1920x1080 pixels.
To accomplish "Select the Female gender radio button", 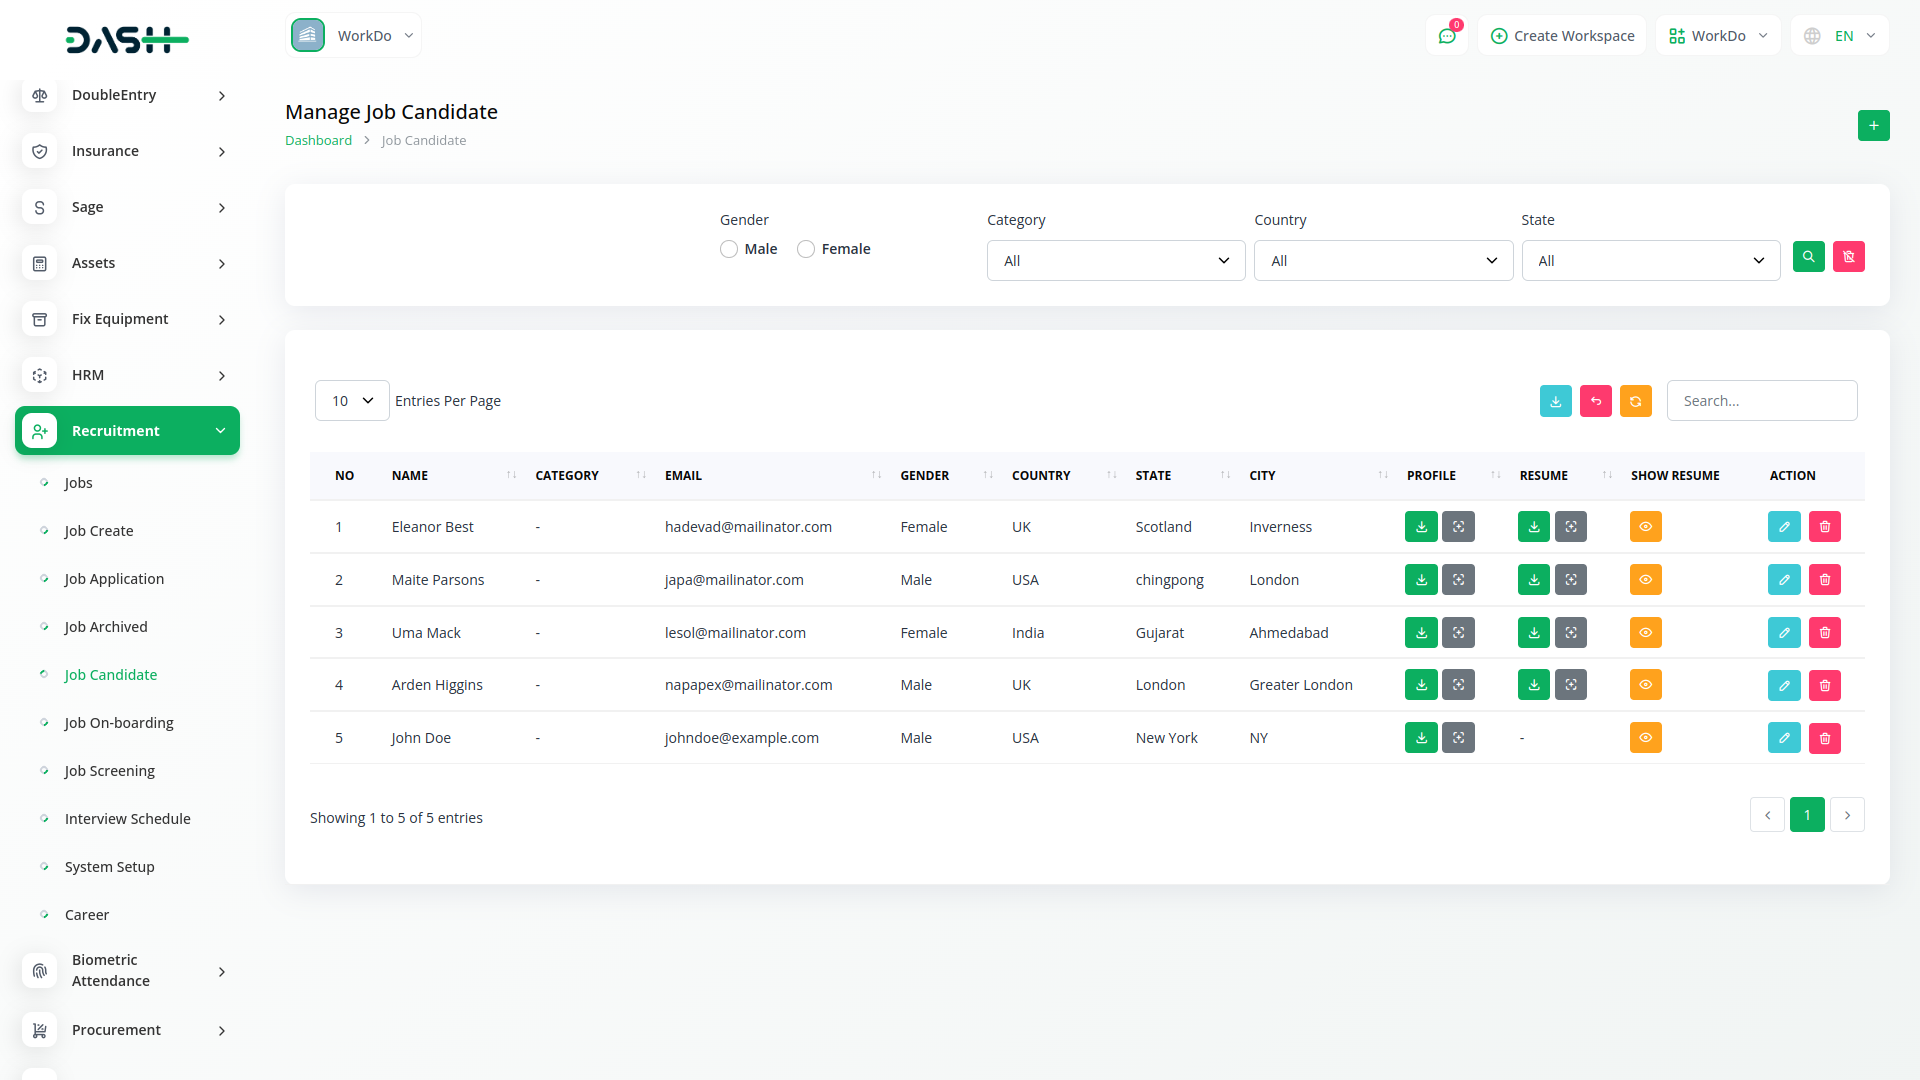I will [x=806, y=249].
